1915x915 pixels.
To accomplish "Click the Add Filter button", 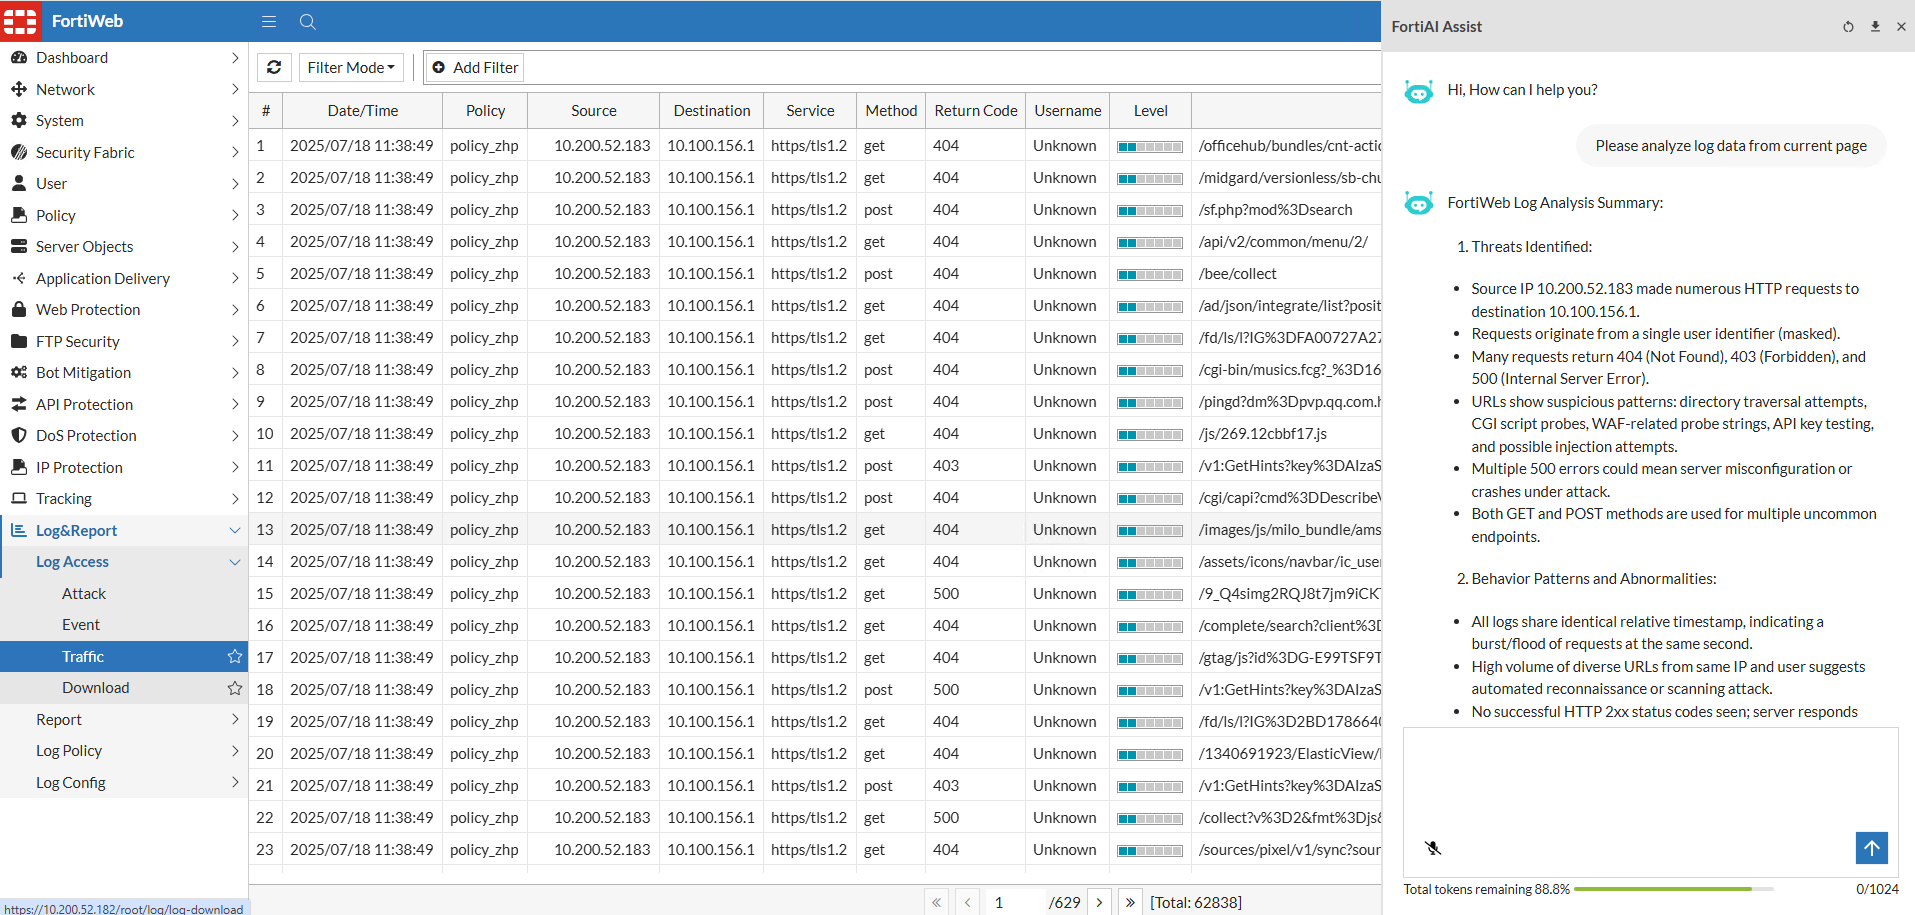I will 475,67.
